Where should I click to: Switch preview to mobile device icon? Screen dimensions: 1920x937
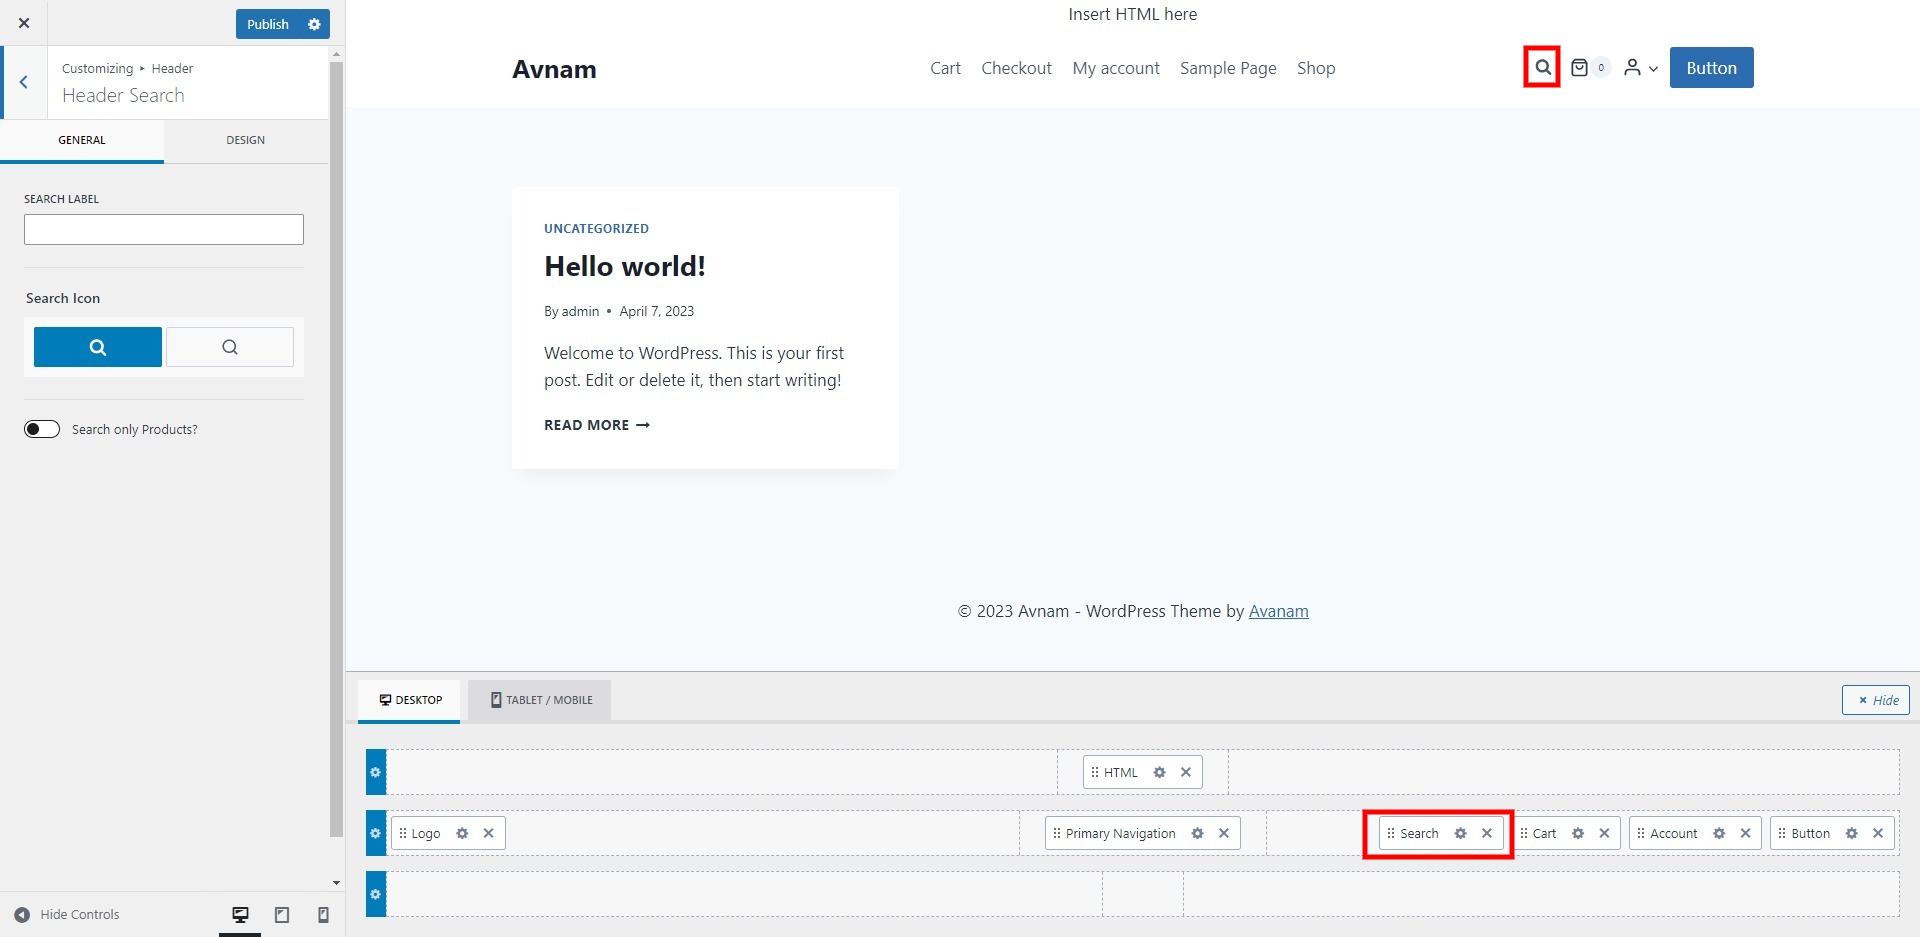pyautogui.click(x=323, y=914)
